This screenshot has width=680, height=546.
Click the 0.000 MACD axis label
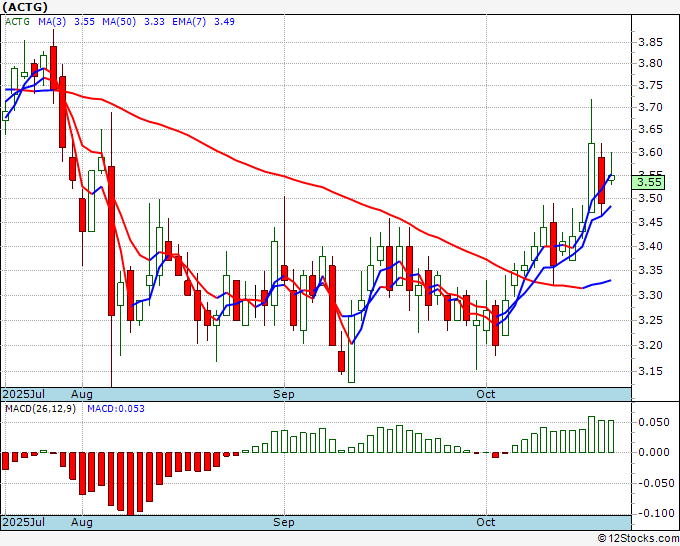(654, 452)
